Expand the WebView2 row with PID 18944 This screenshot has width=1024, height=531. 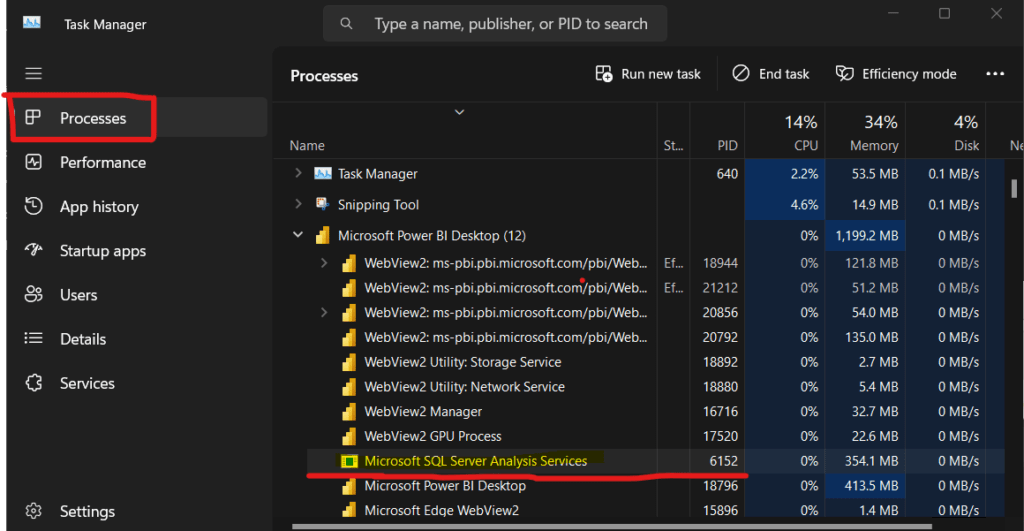324,263
